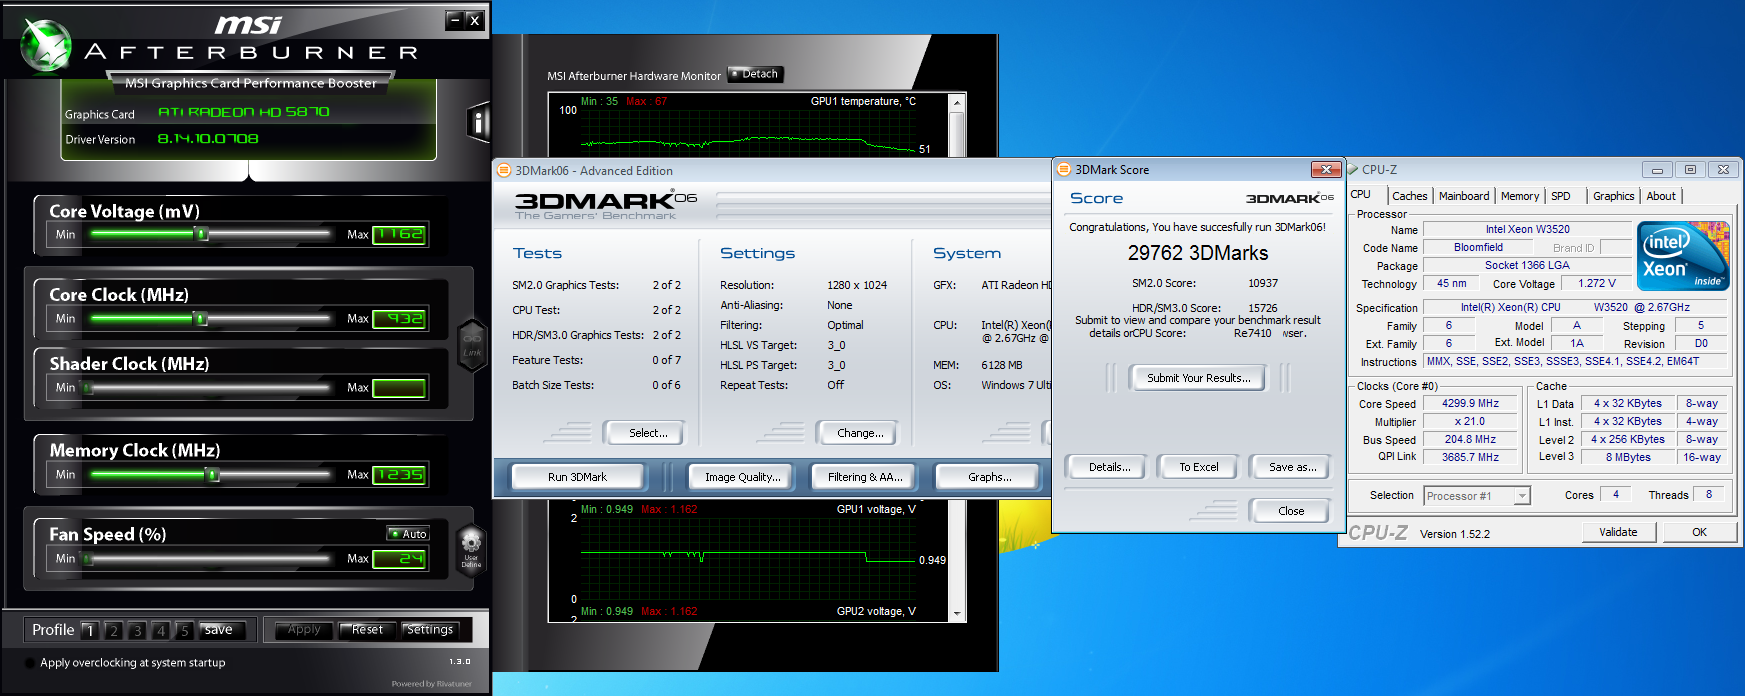This screenshot has width=1745, height=696.
Task: Click Submit Your Results... button
Action: pyautogui.click(x=1198, y=378)
